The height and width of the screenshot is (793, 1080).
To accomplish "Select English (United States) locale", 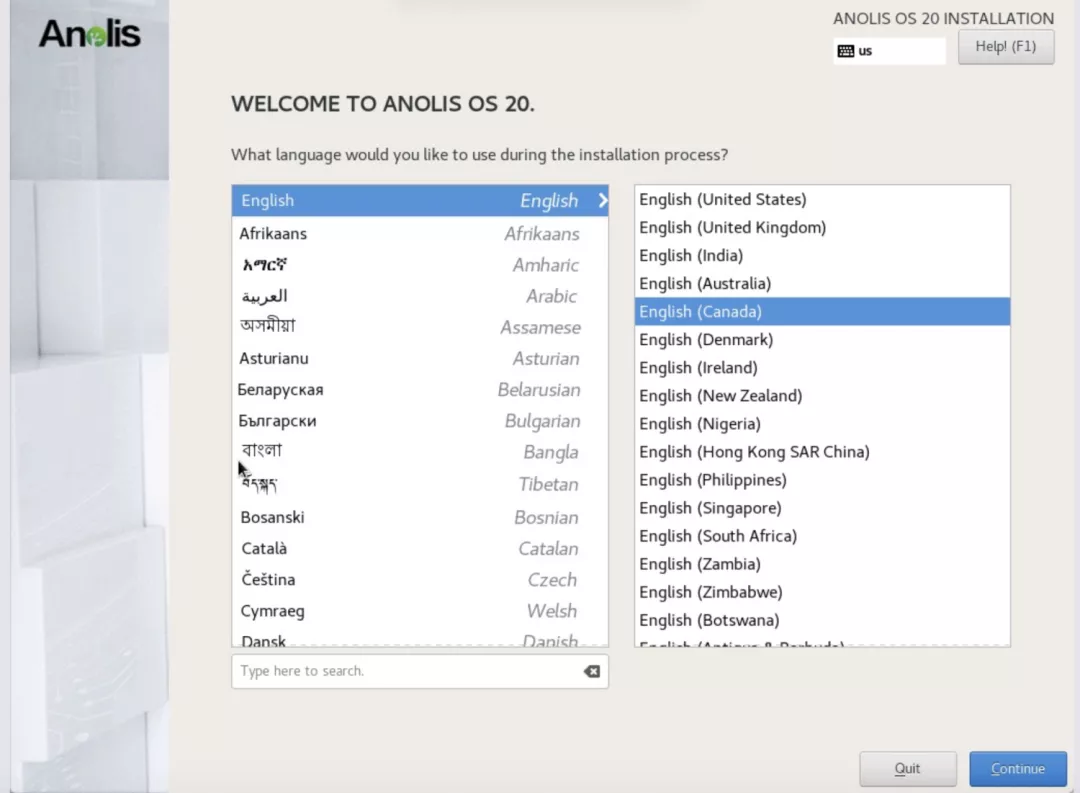I will click(822, 199).
